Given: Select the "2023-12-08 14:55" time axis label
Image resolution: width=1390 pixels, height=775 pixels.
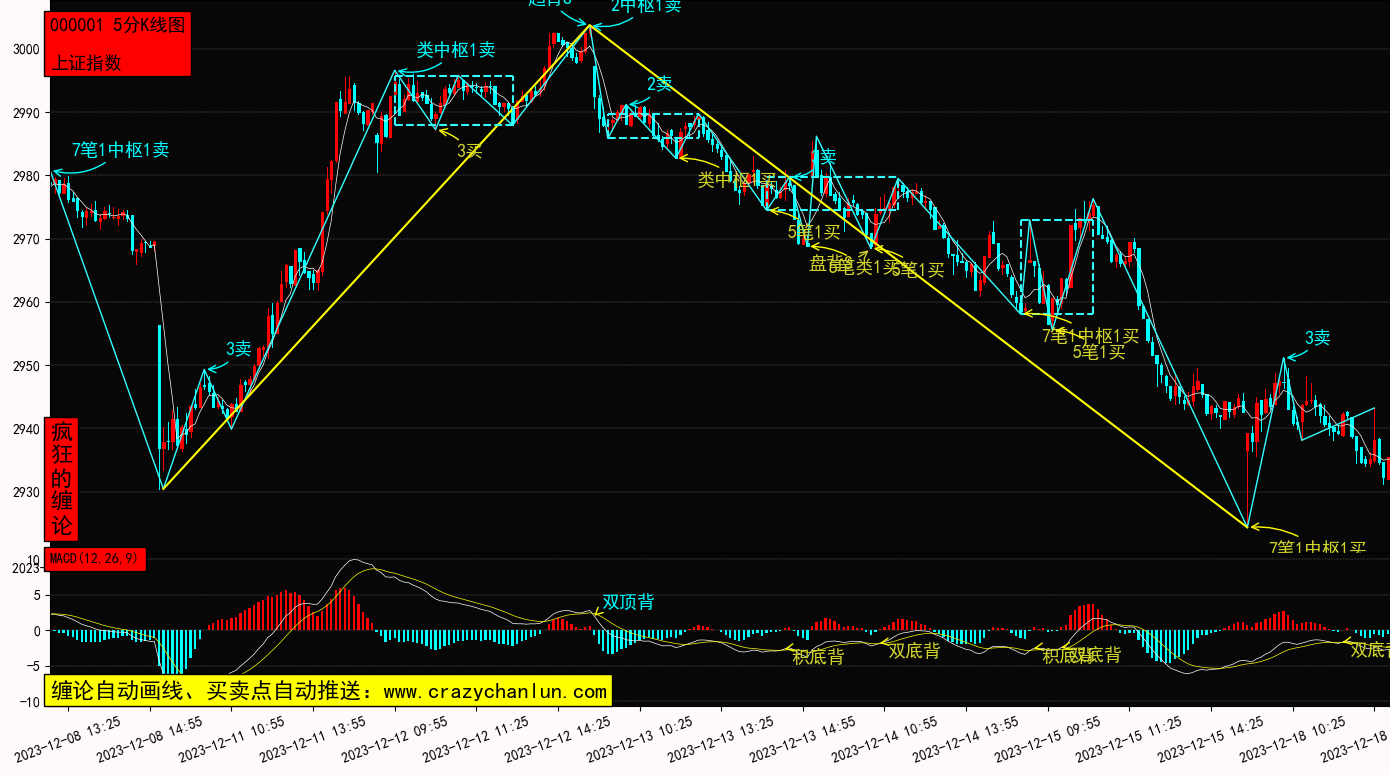Looking at the screenshot, I should [150, 739].
